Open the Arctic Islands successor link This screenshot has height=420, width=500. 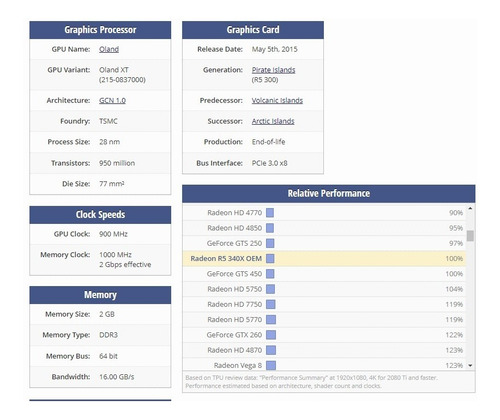click(x=273, y=121)
